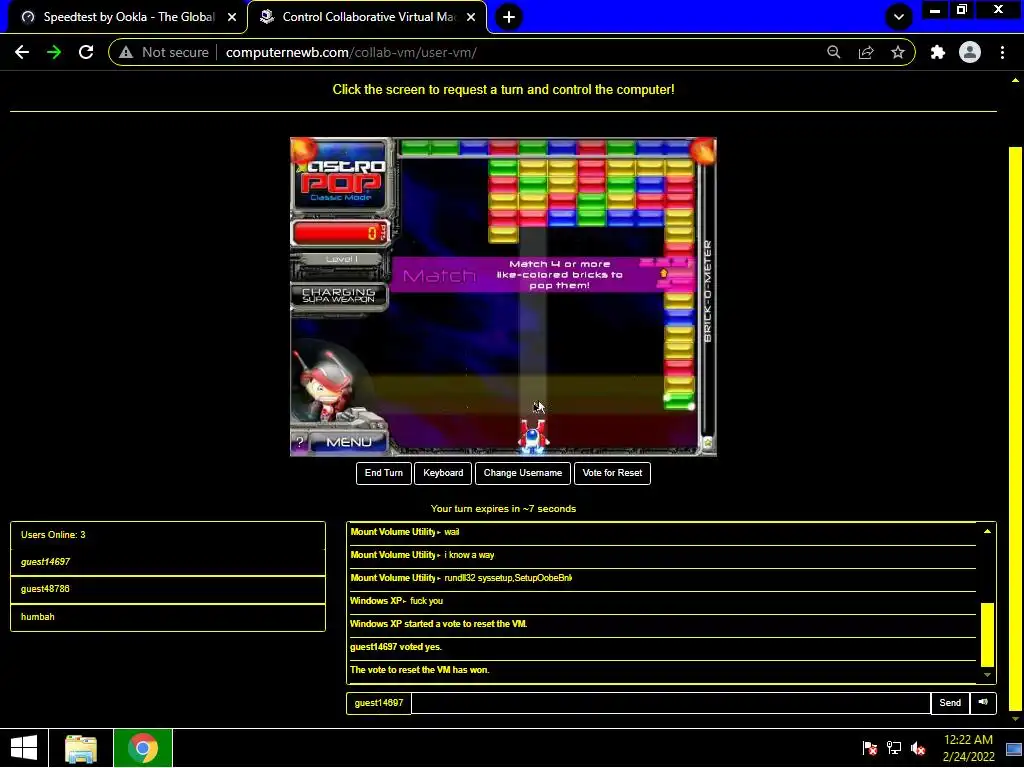Viewport: 1024px width, 768px height.
Task: Click the guest14697 username label beside chat input
Action: pyautogui.click(x=379, y=703)
